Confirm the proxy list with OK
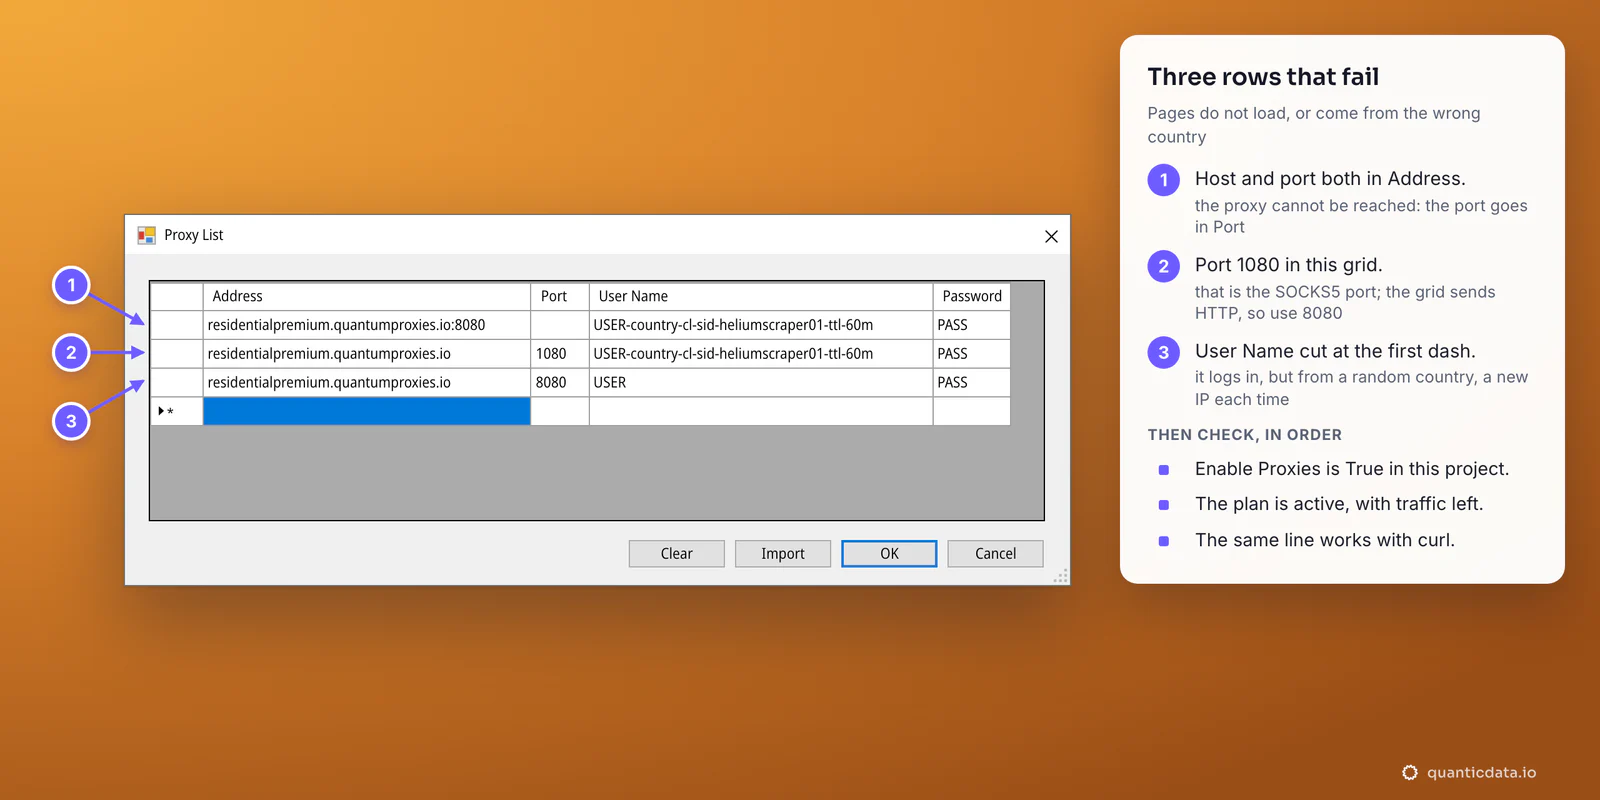 [889, 554]
